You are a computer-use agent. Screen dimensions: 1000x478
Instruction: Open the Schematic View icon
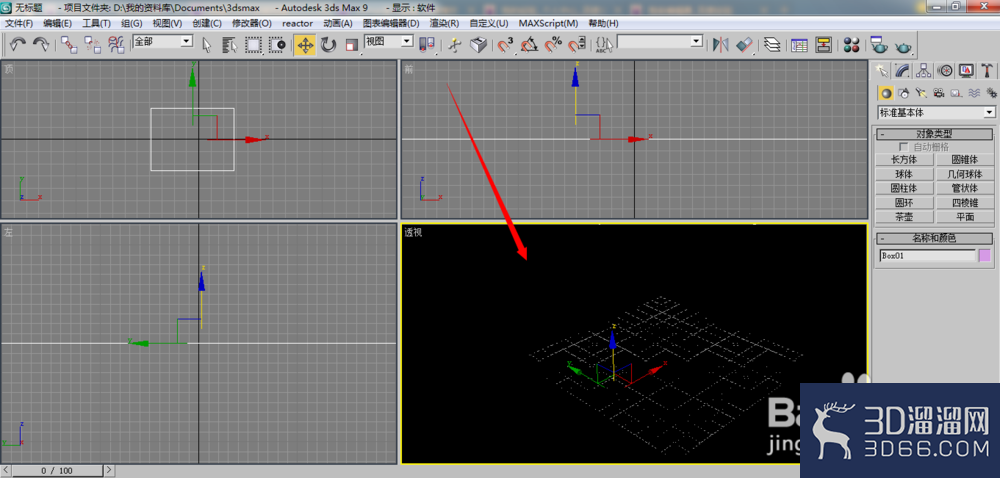823,45
